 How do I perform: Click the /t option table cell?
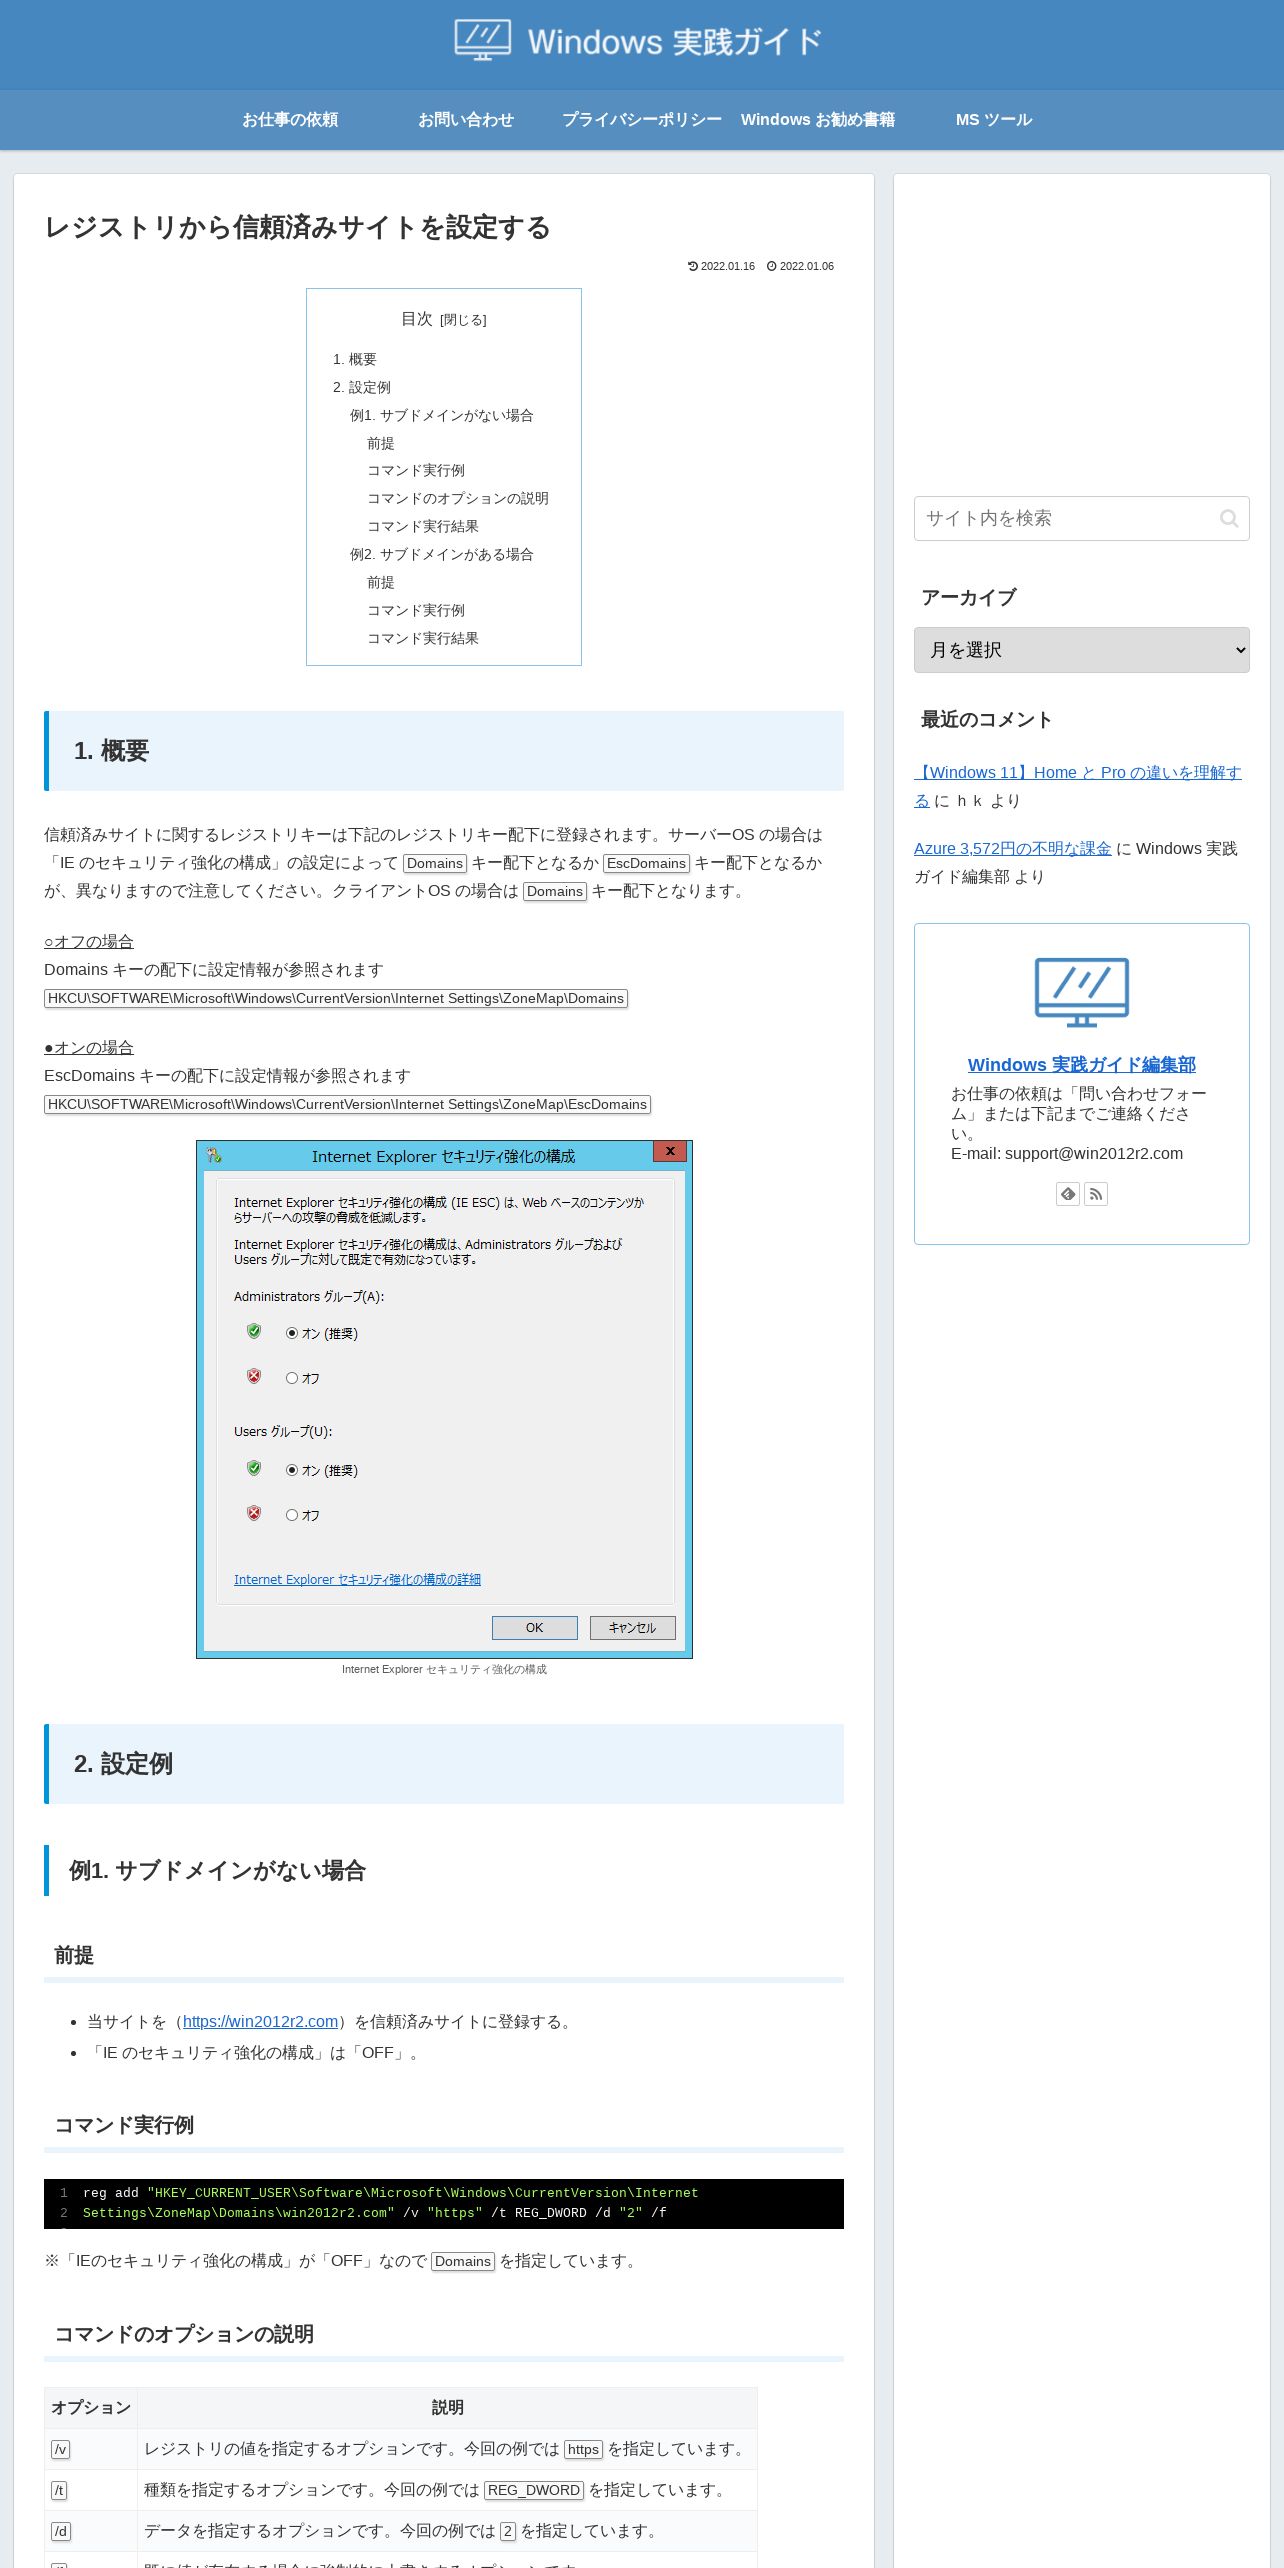[90, 2490]
